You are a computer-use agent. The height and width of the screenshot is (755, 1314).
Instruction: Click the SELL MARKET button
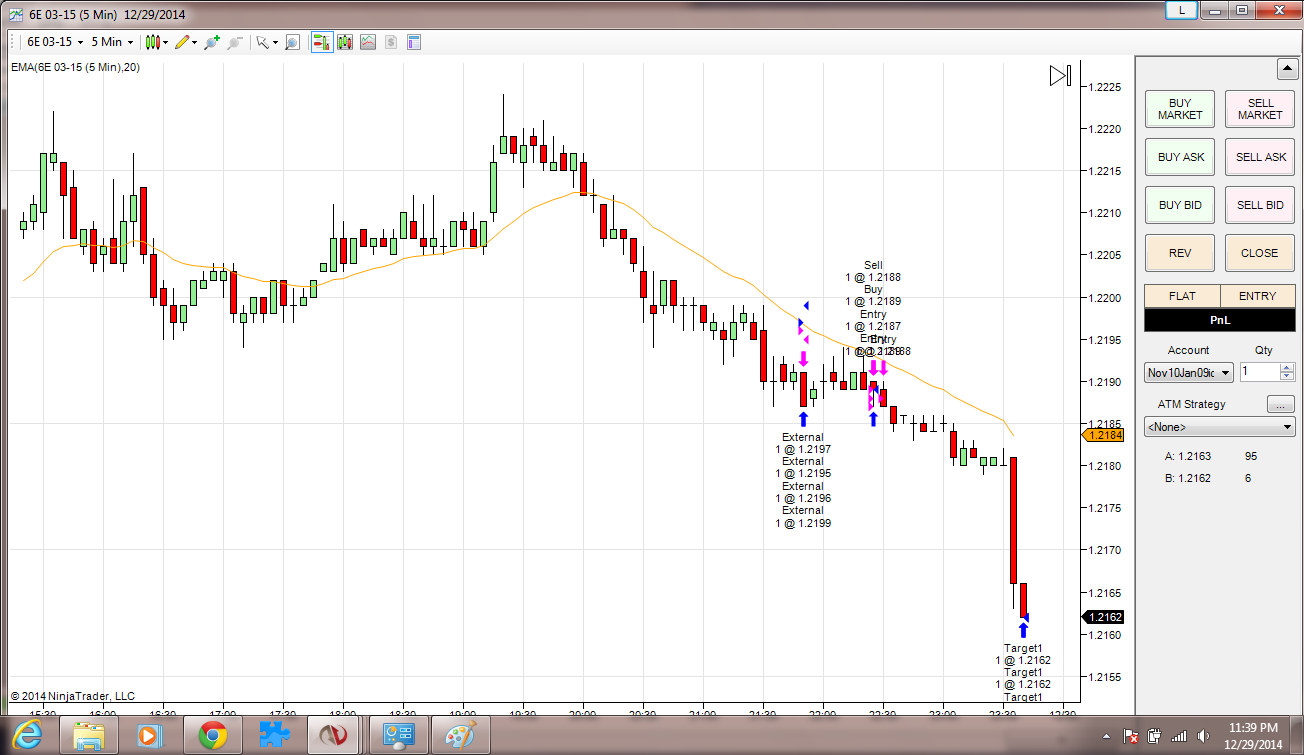pyautogui.click(x=1260, y=109)
